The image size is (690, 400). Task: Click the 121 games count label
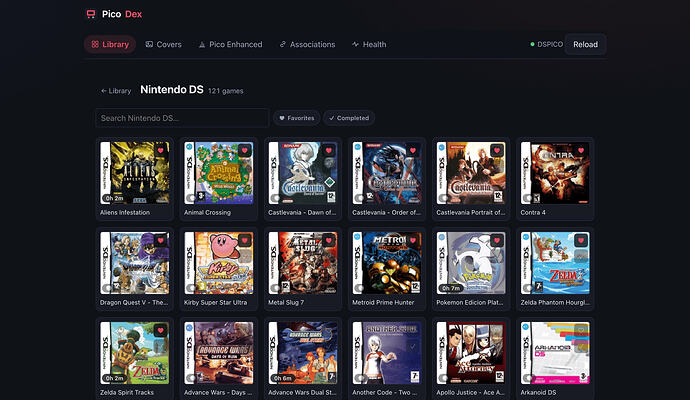click(x=225, y=91)
